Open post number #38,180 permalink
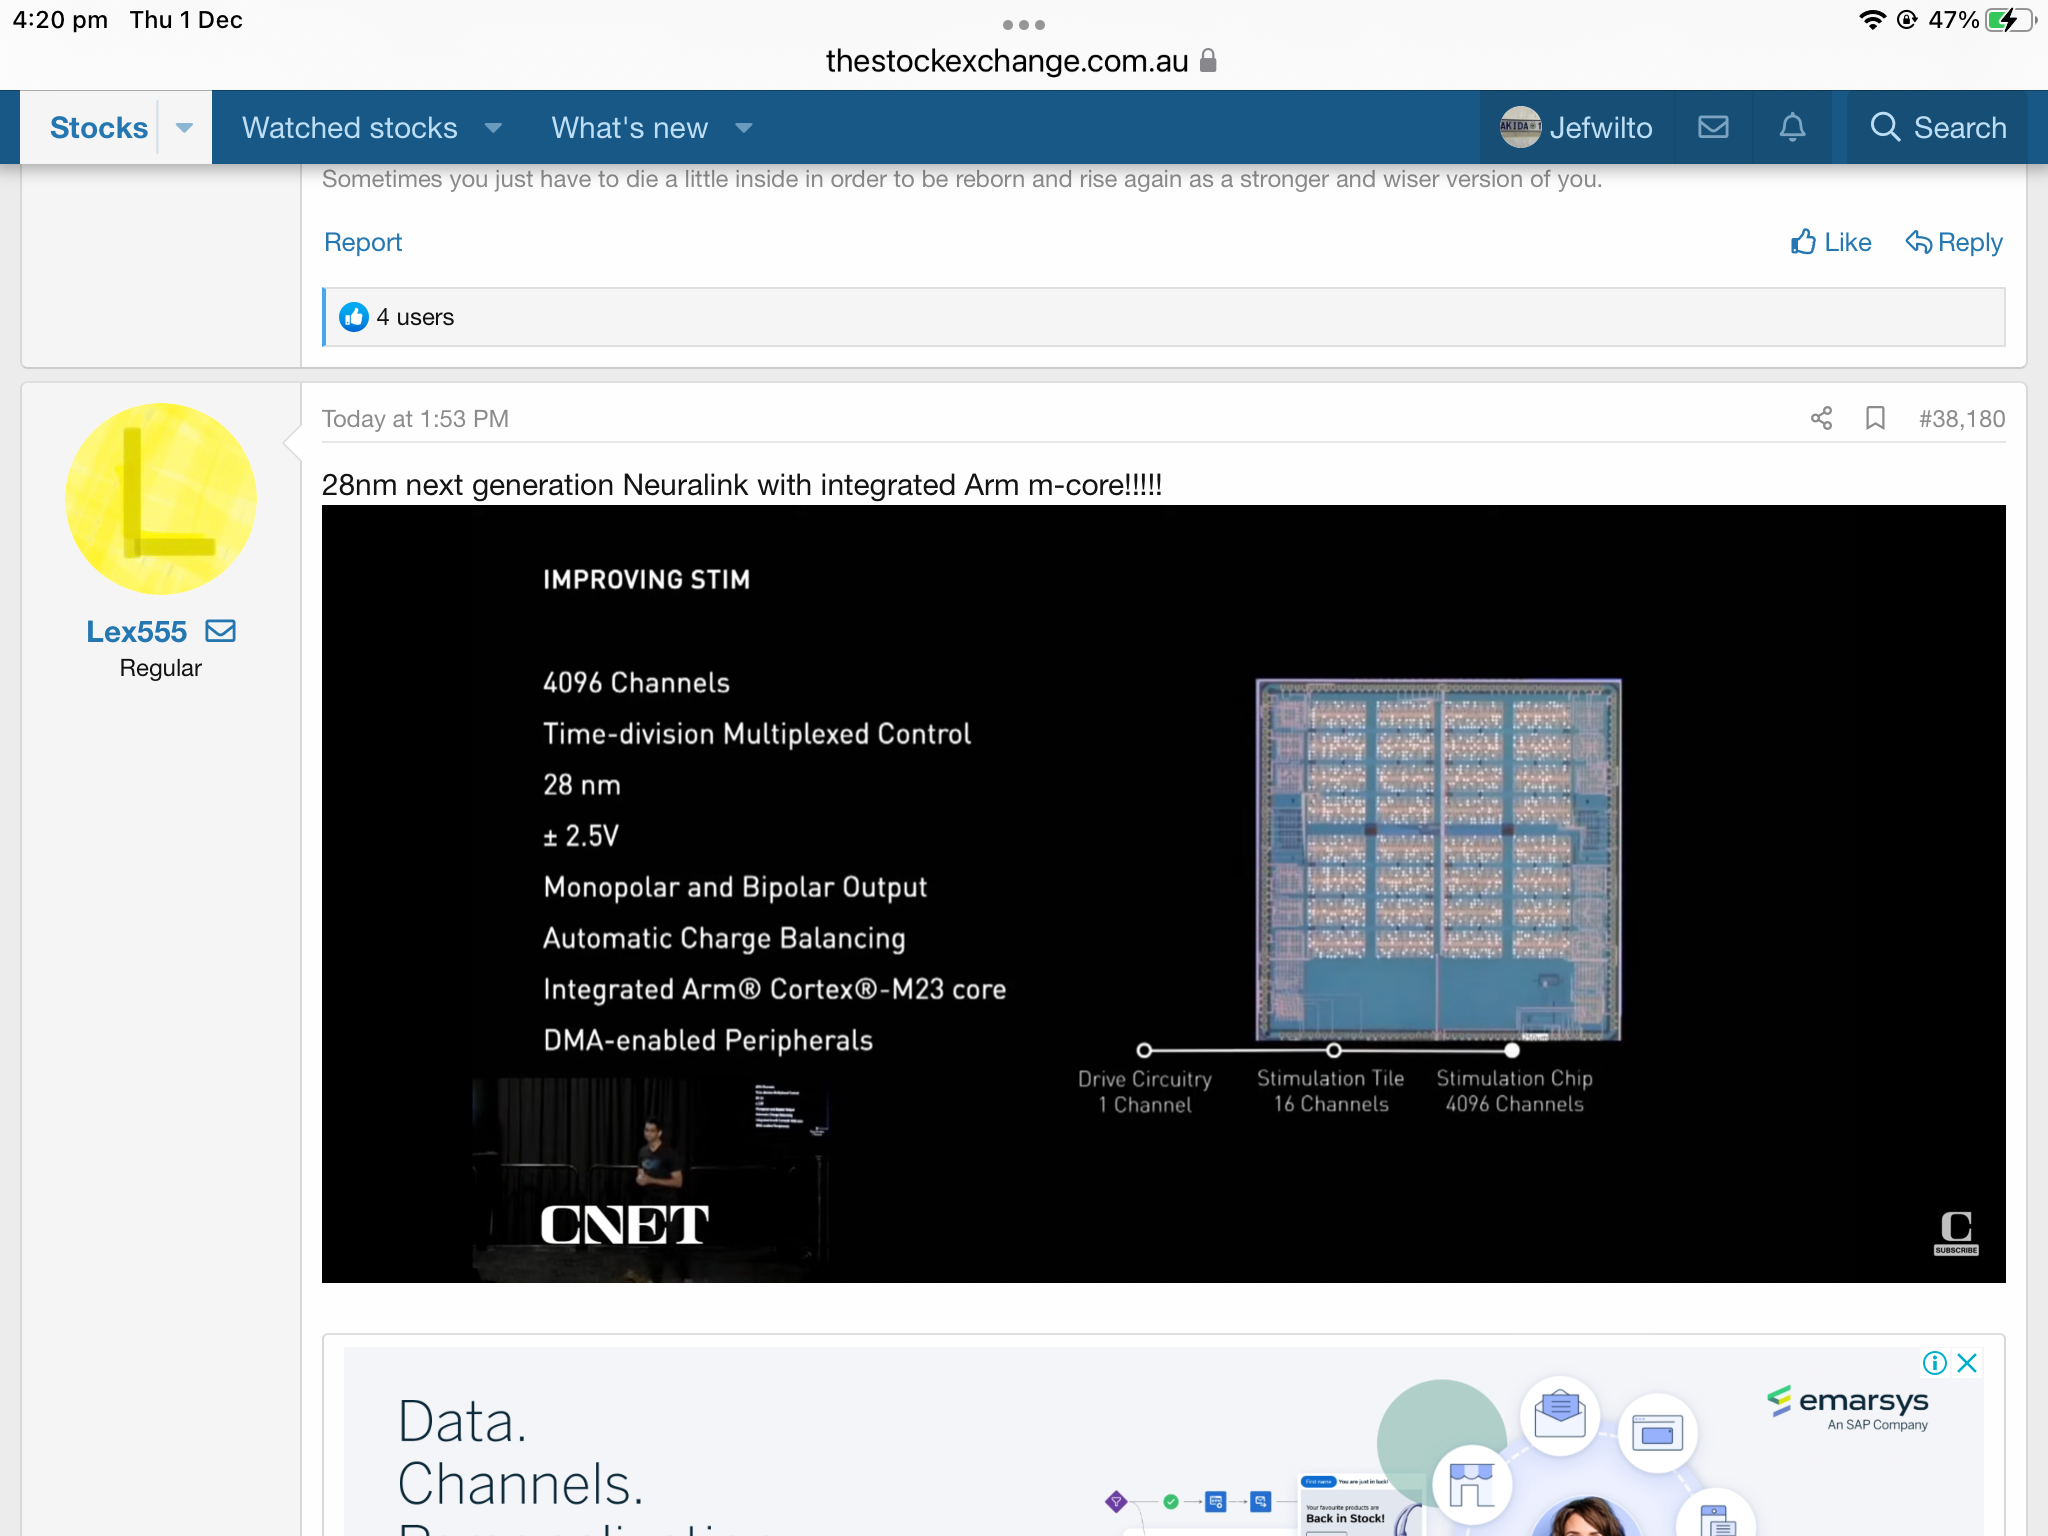This screenshot has height=1536, width=2048. (x=1961, y=419)
